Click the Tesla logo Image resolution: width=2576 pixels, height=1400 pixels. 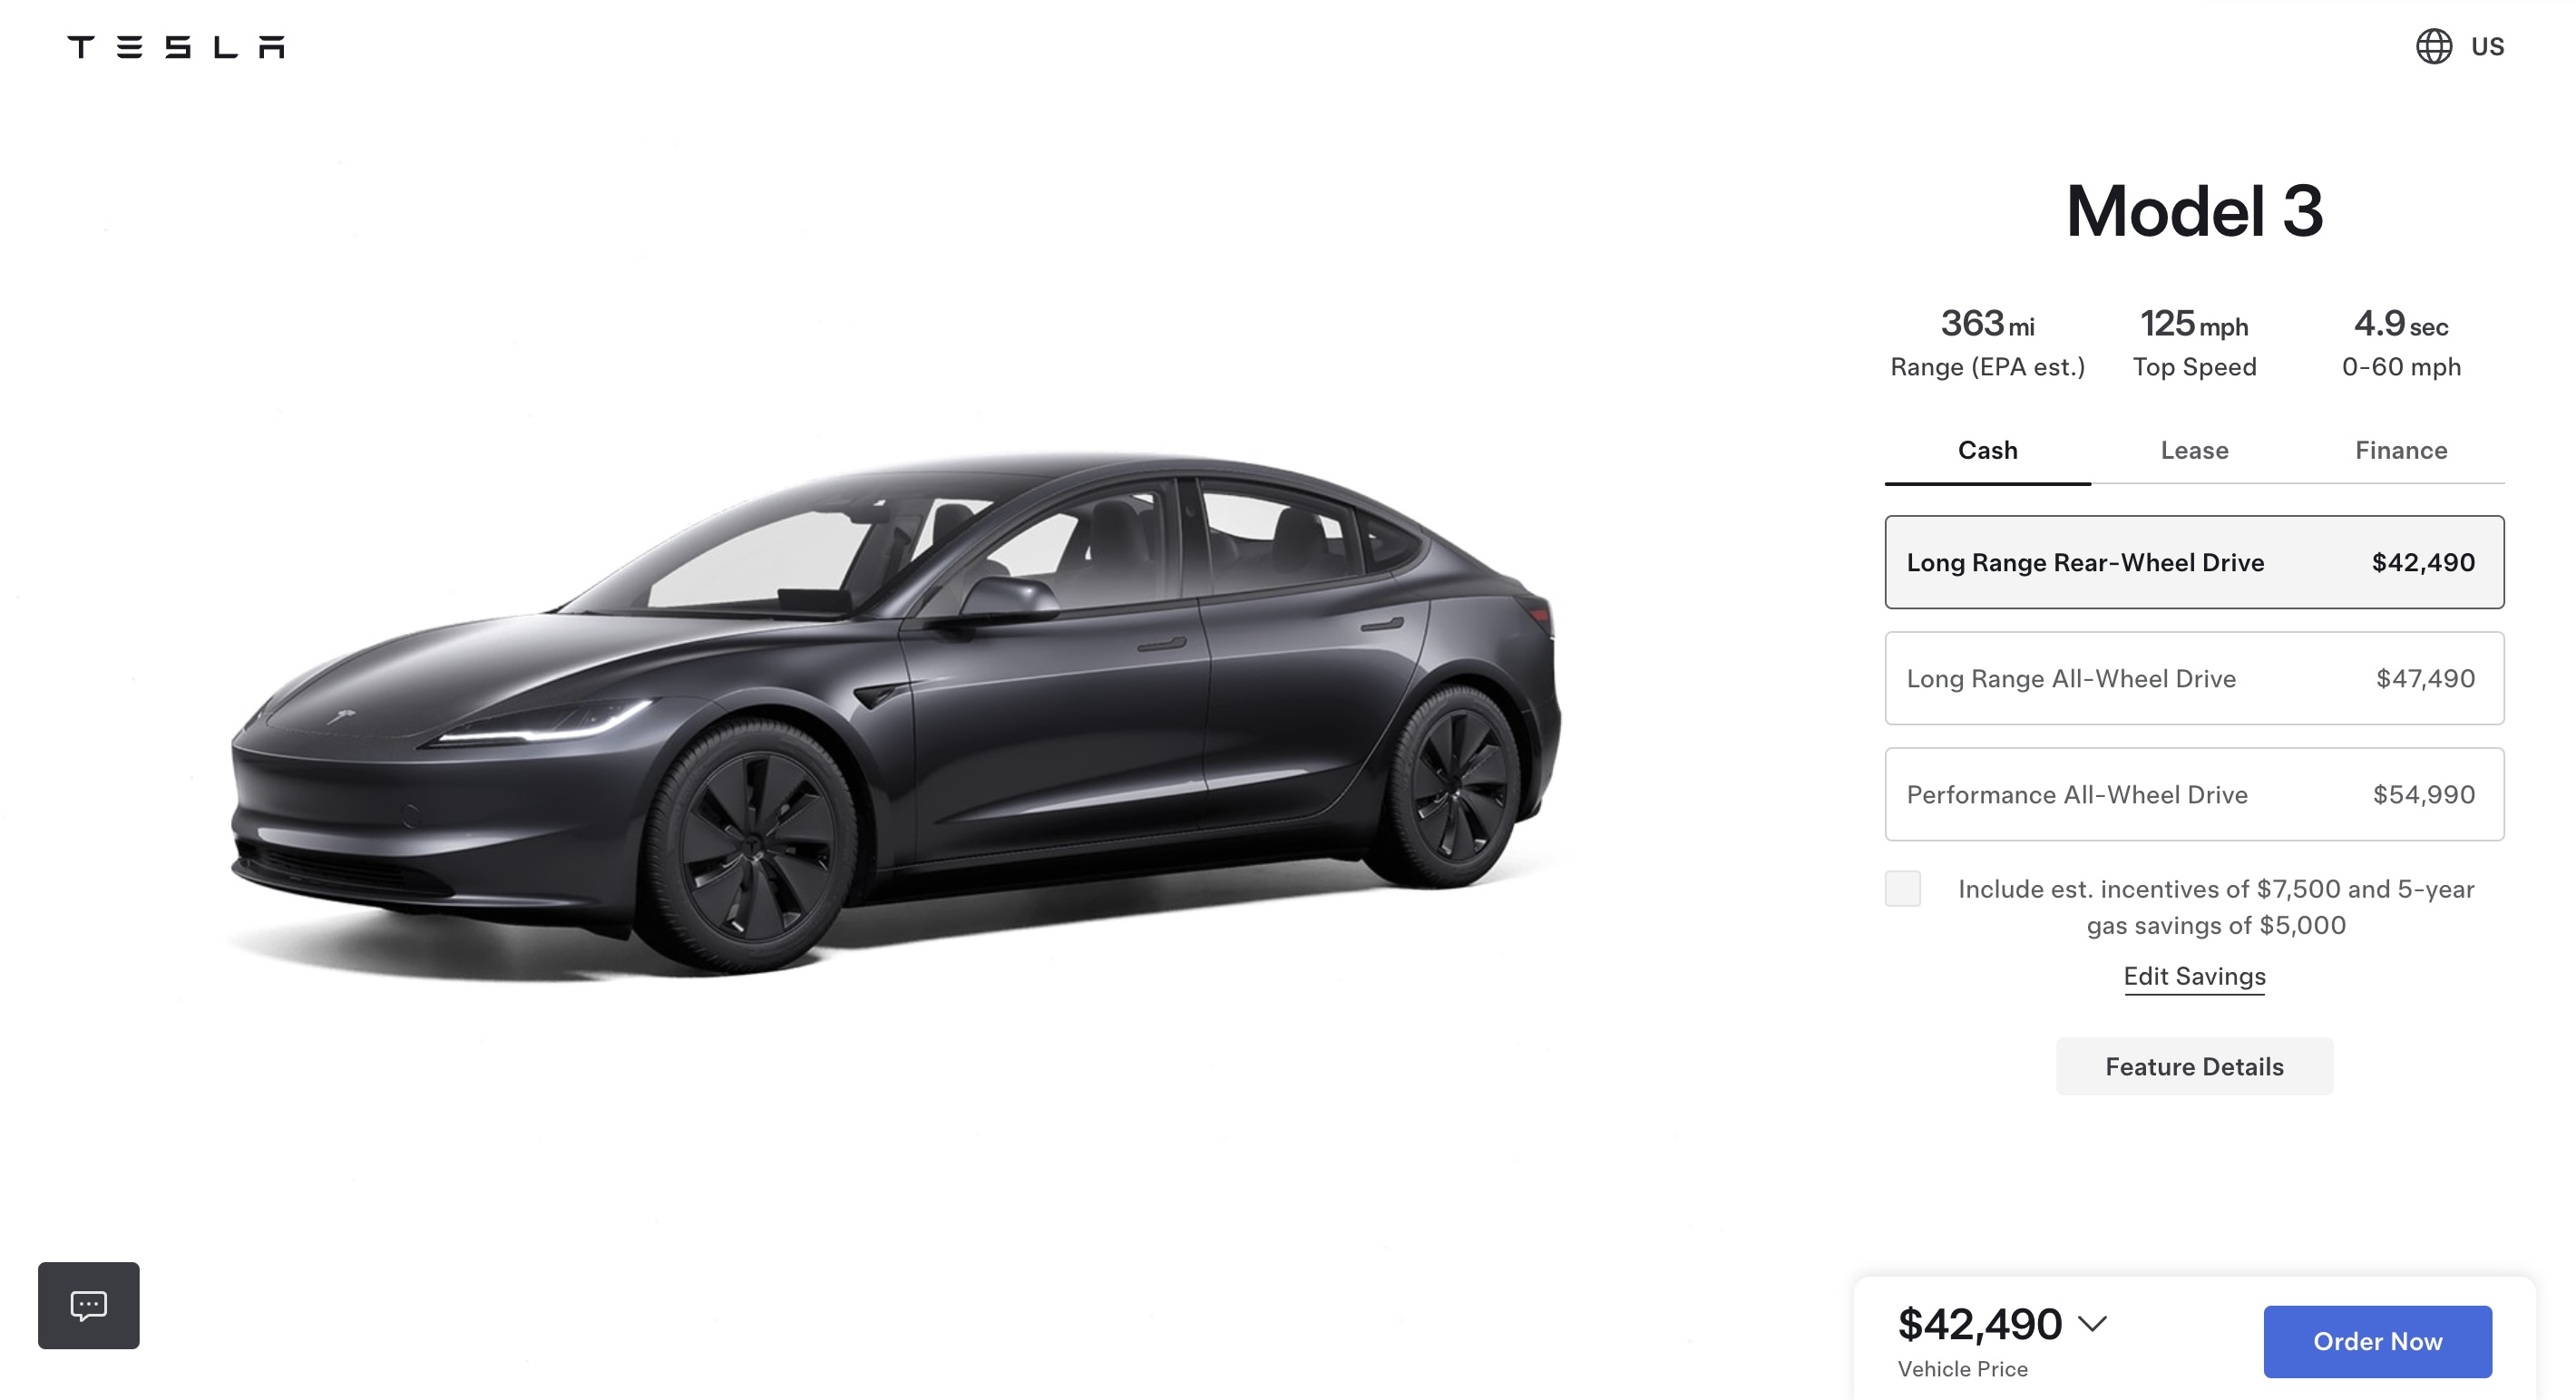point(176,47)
